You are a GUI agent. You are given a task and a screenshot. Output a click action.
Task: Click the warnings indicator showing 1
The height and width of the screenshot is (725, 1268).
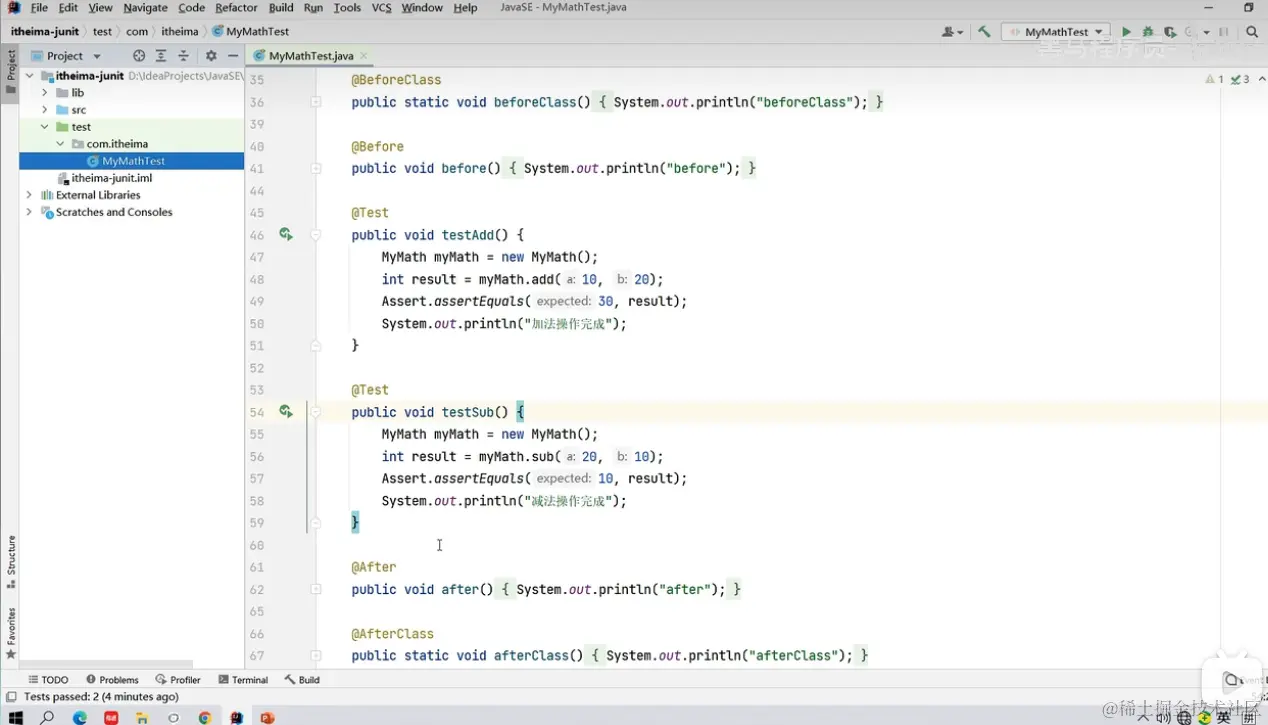[1214, 79]
